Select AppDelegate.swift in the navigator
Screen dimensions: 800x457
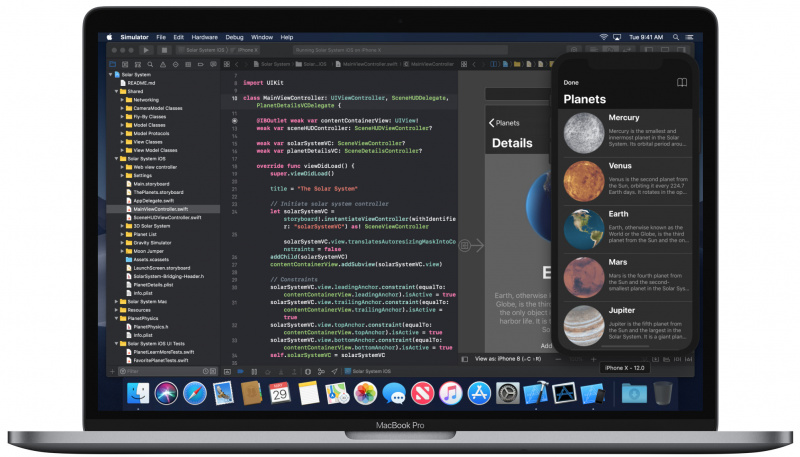click(150, 200)
